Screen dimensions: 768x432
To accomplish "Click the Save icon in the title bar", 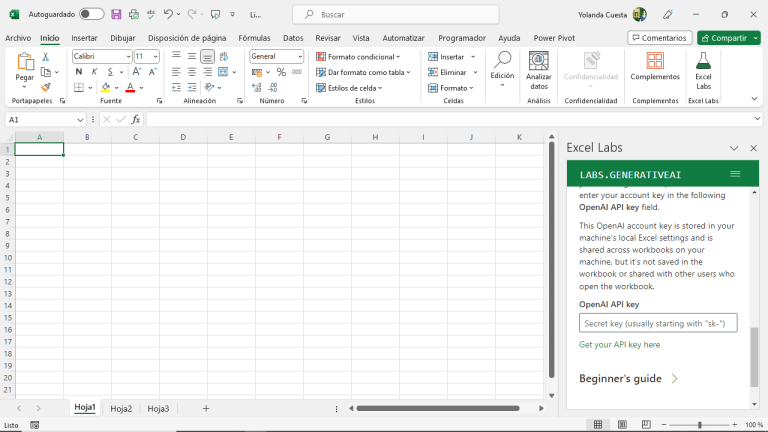I will click(116, 14).
